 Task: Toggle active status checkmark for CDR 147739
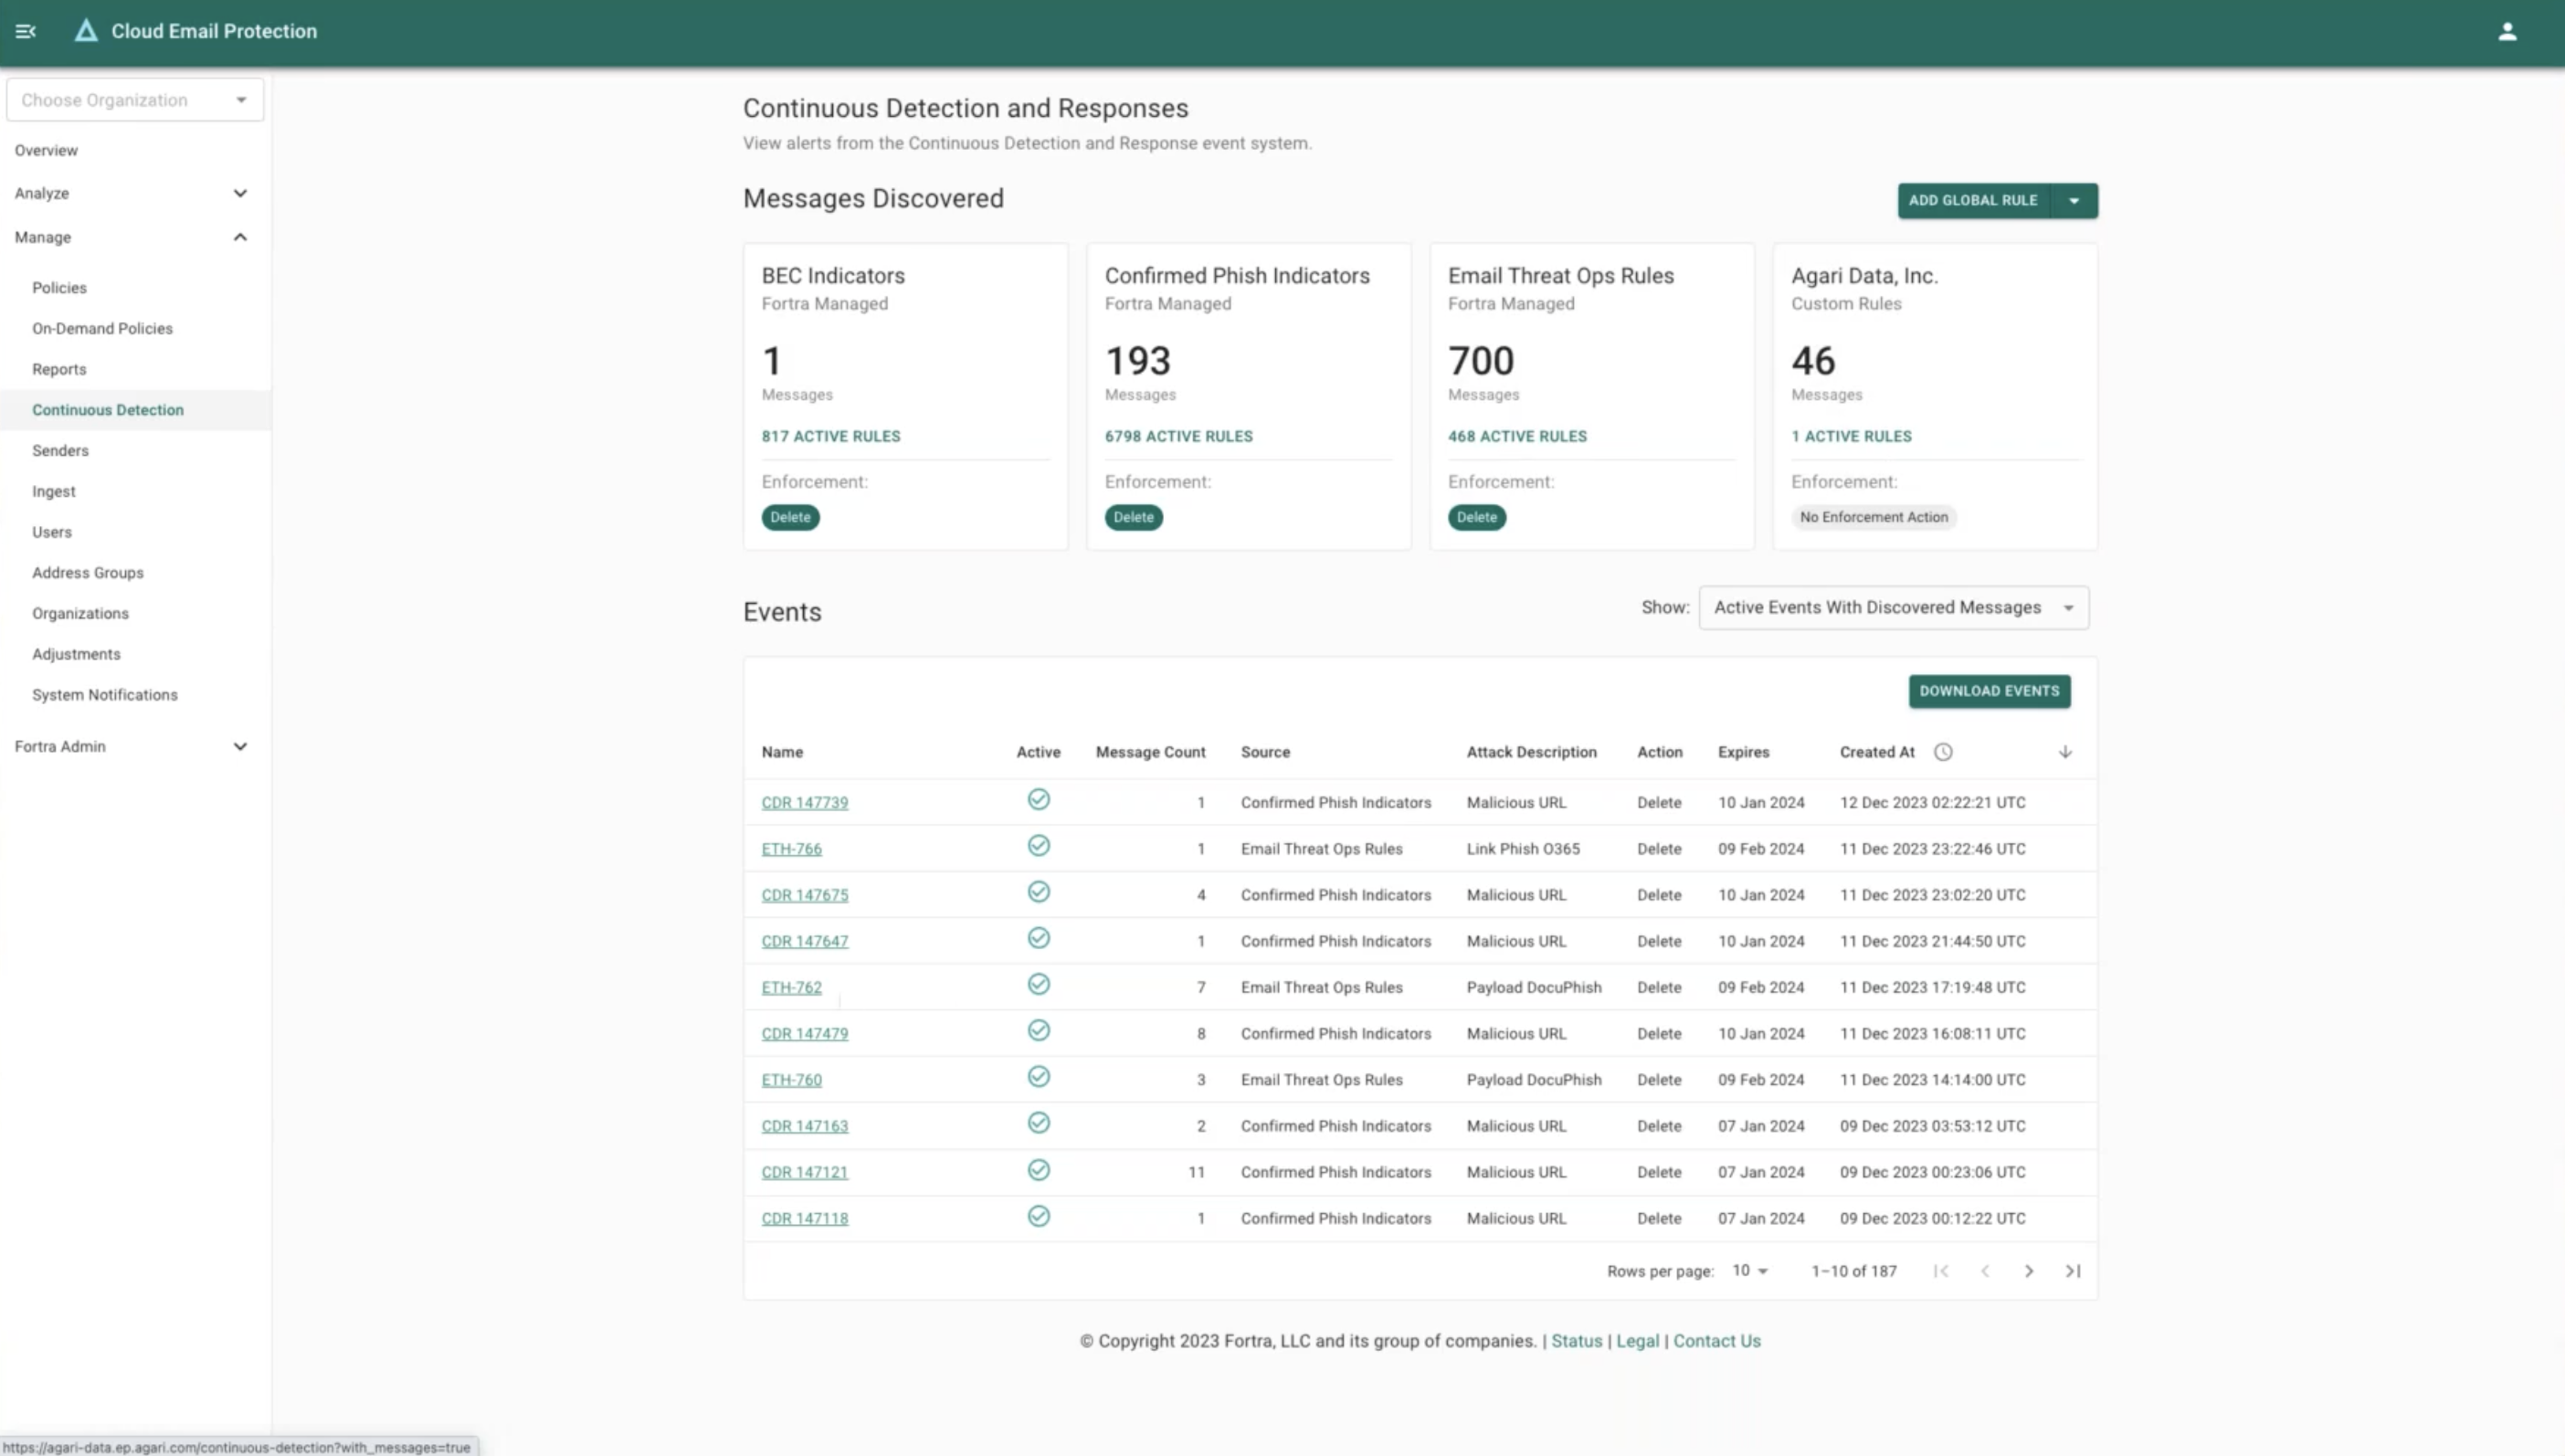click(1038, 799)
